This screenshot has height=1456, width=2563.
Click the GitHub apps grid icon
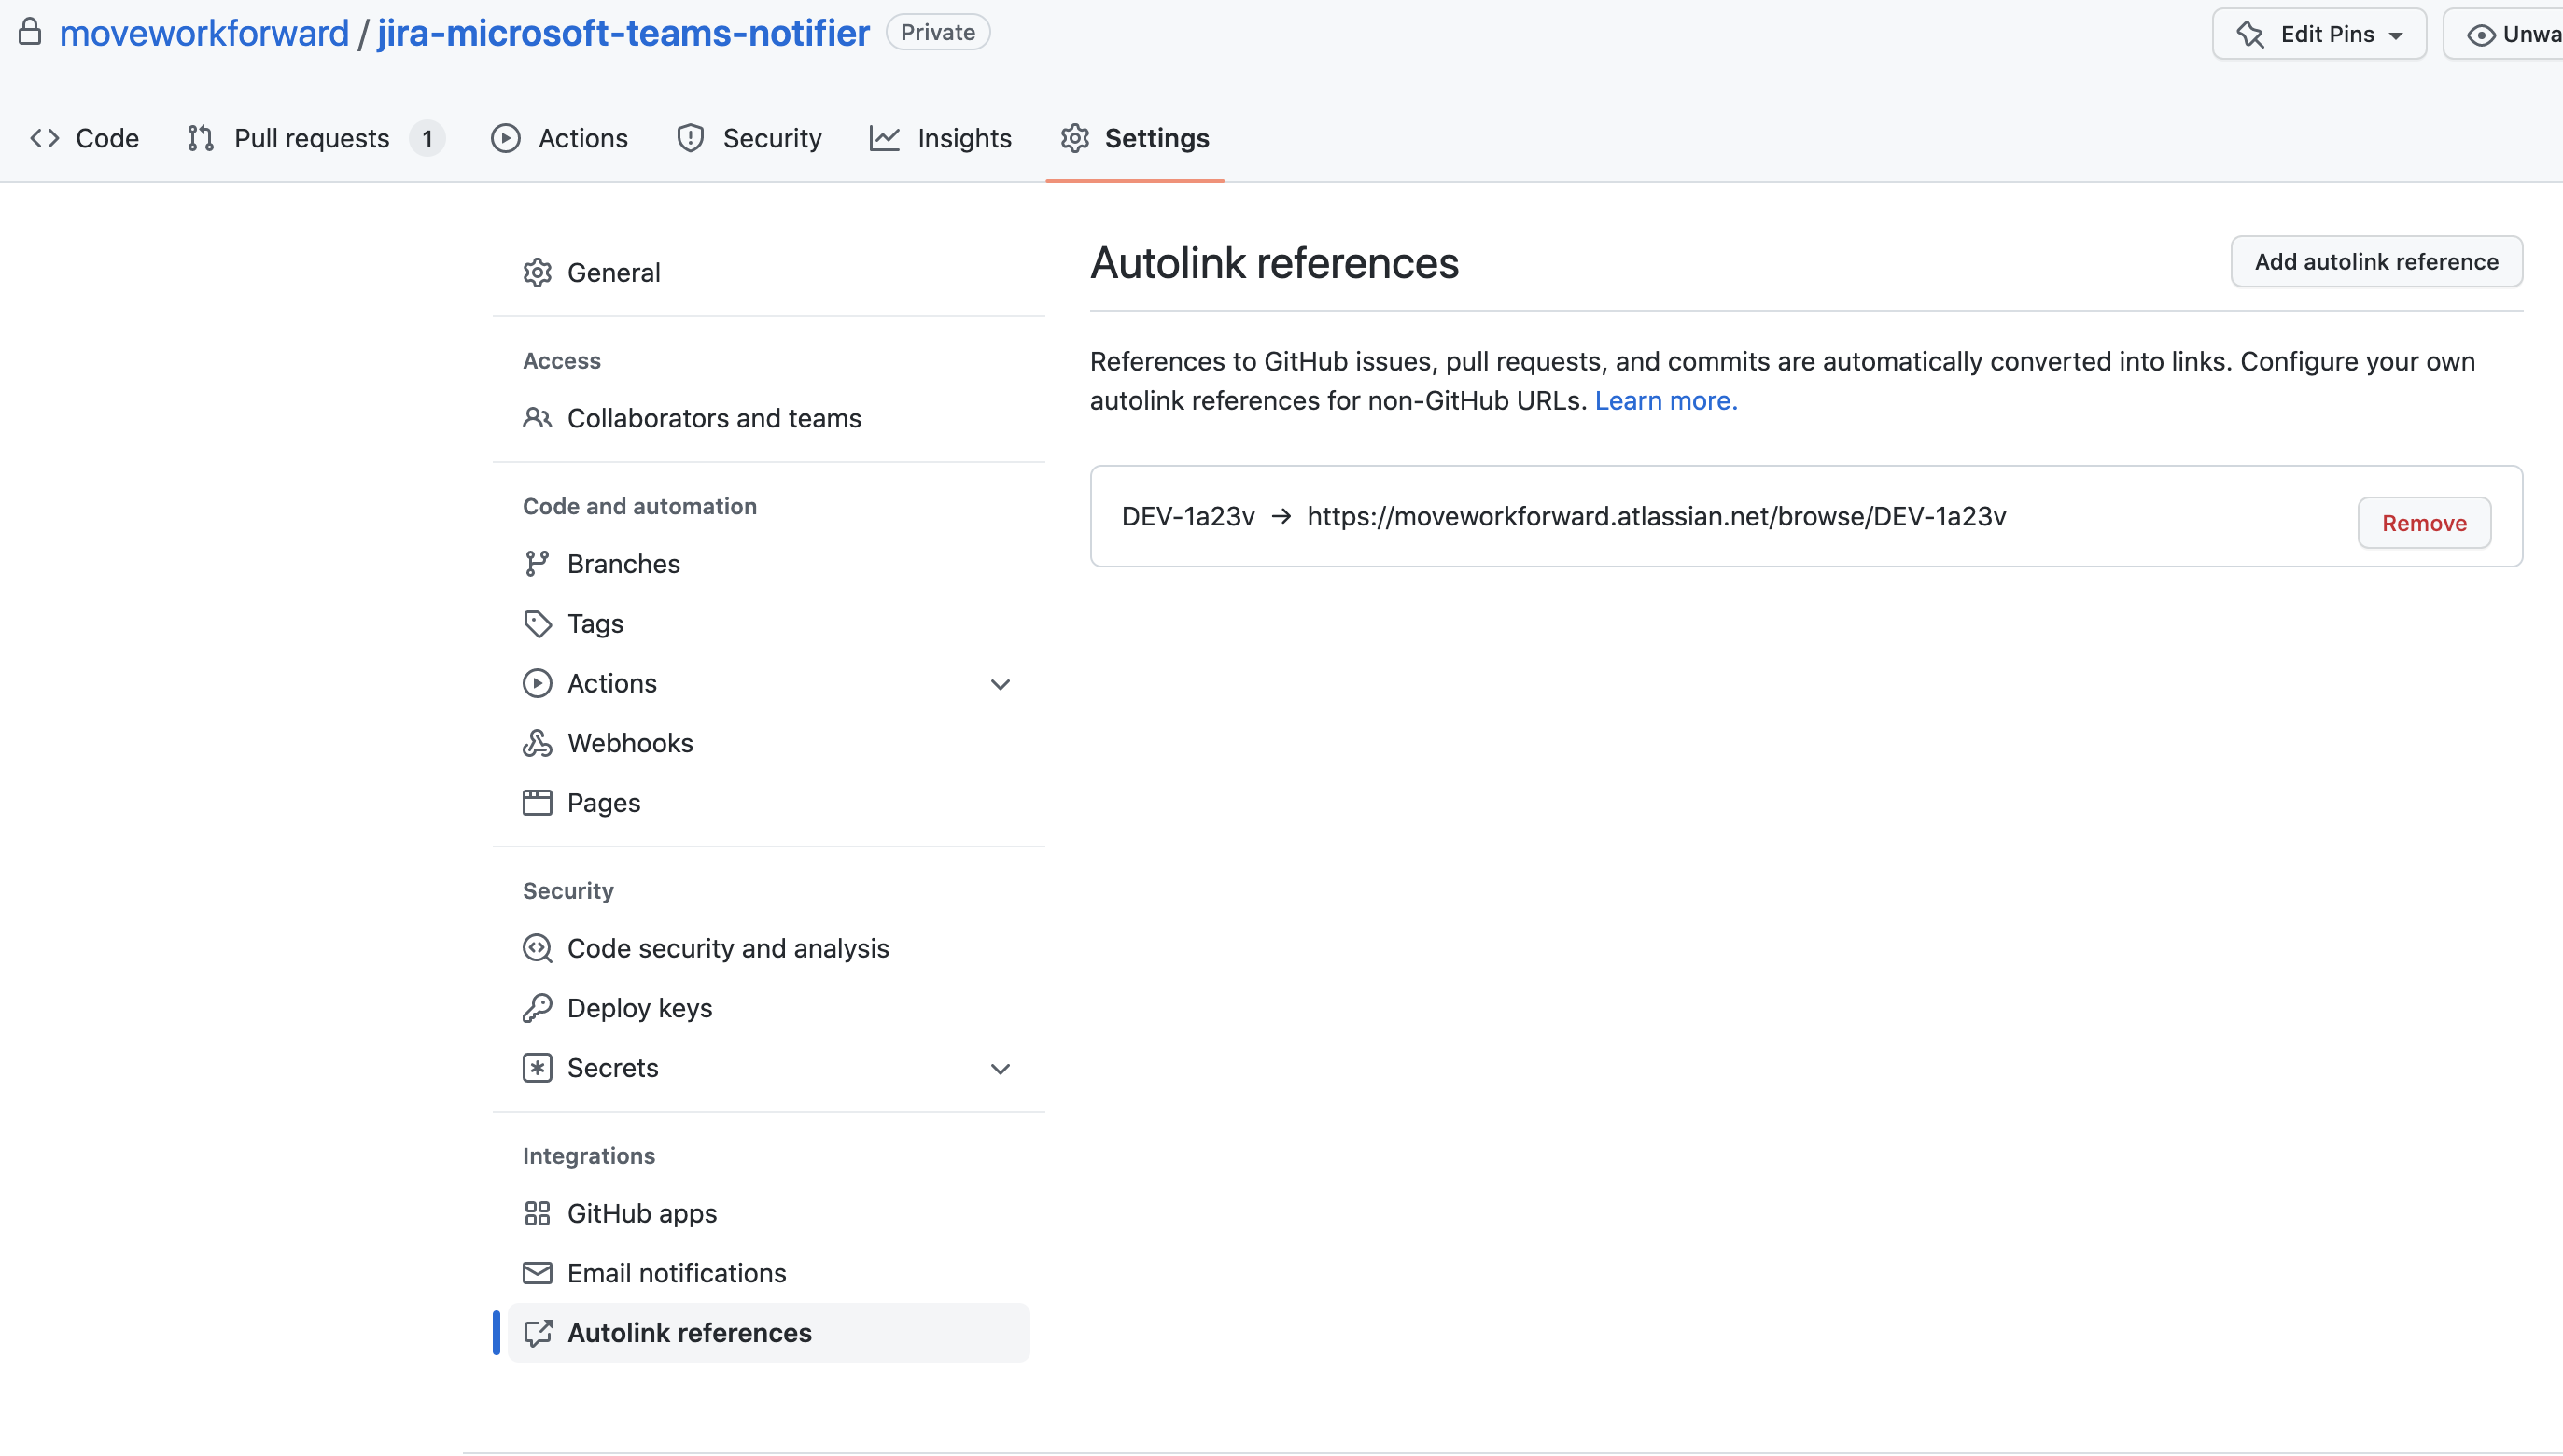(x=537, y=1212)
